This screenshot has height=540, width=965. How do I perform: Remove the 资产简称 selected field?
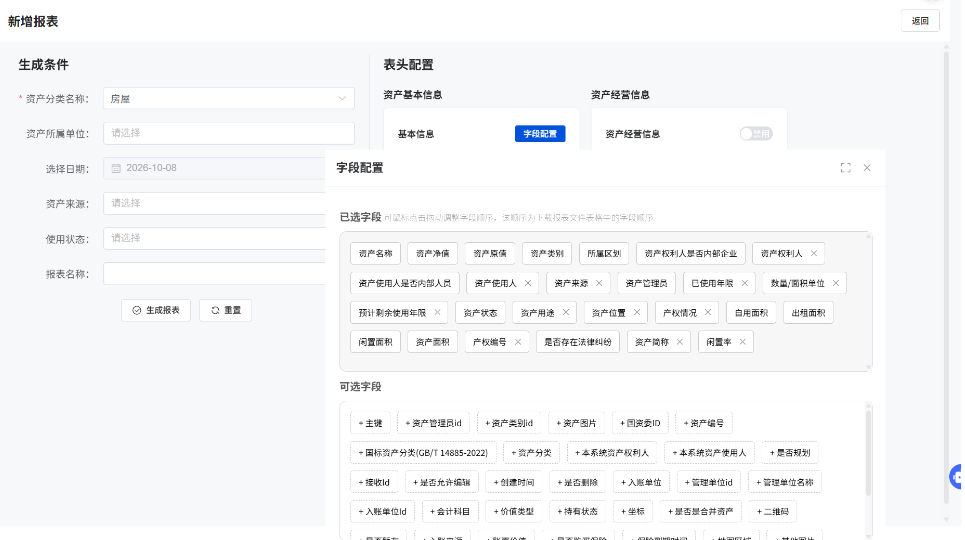click(680, 342)
